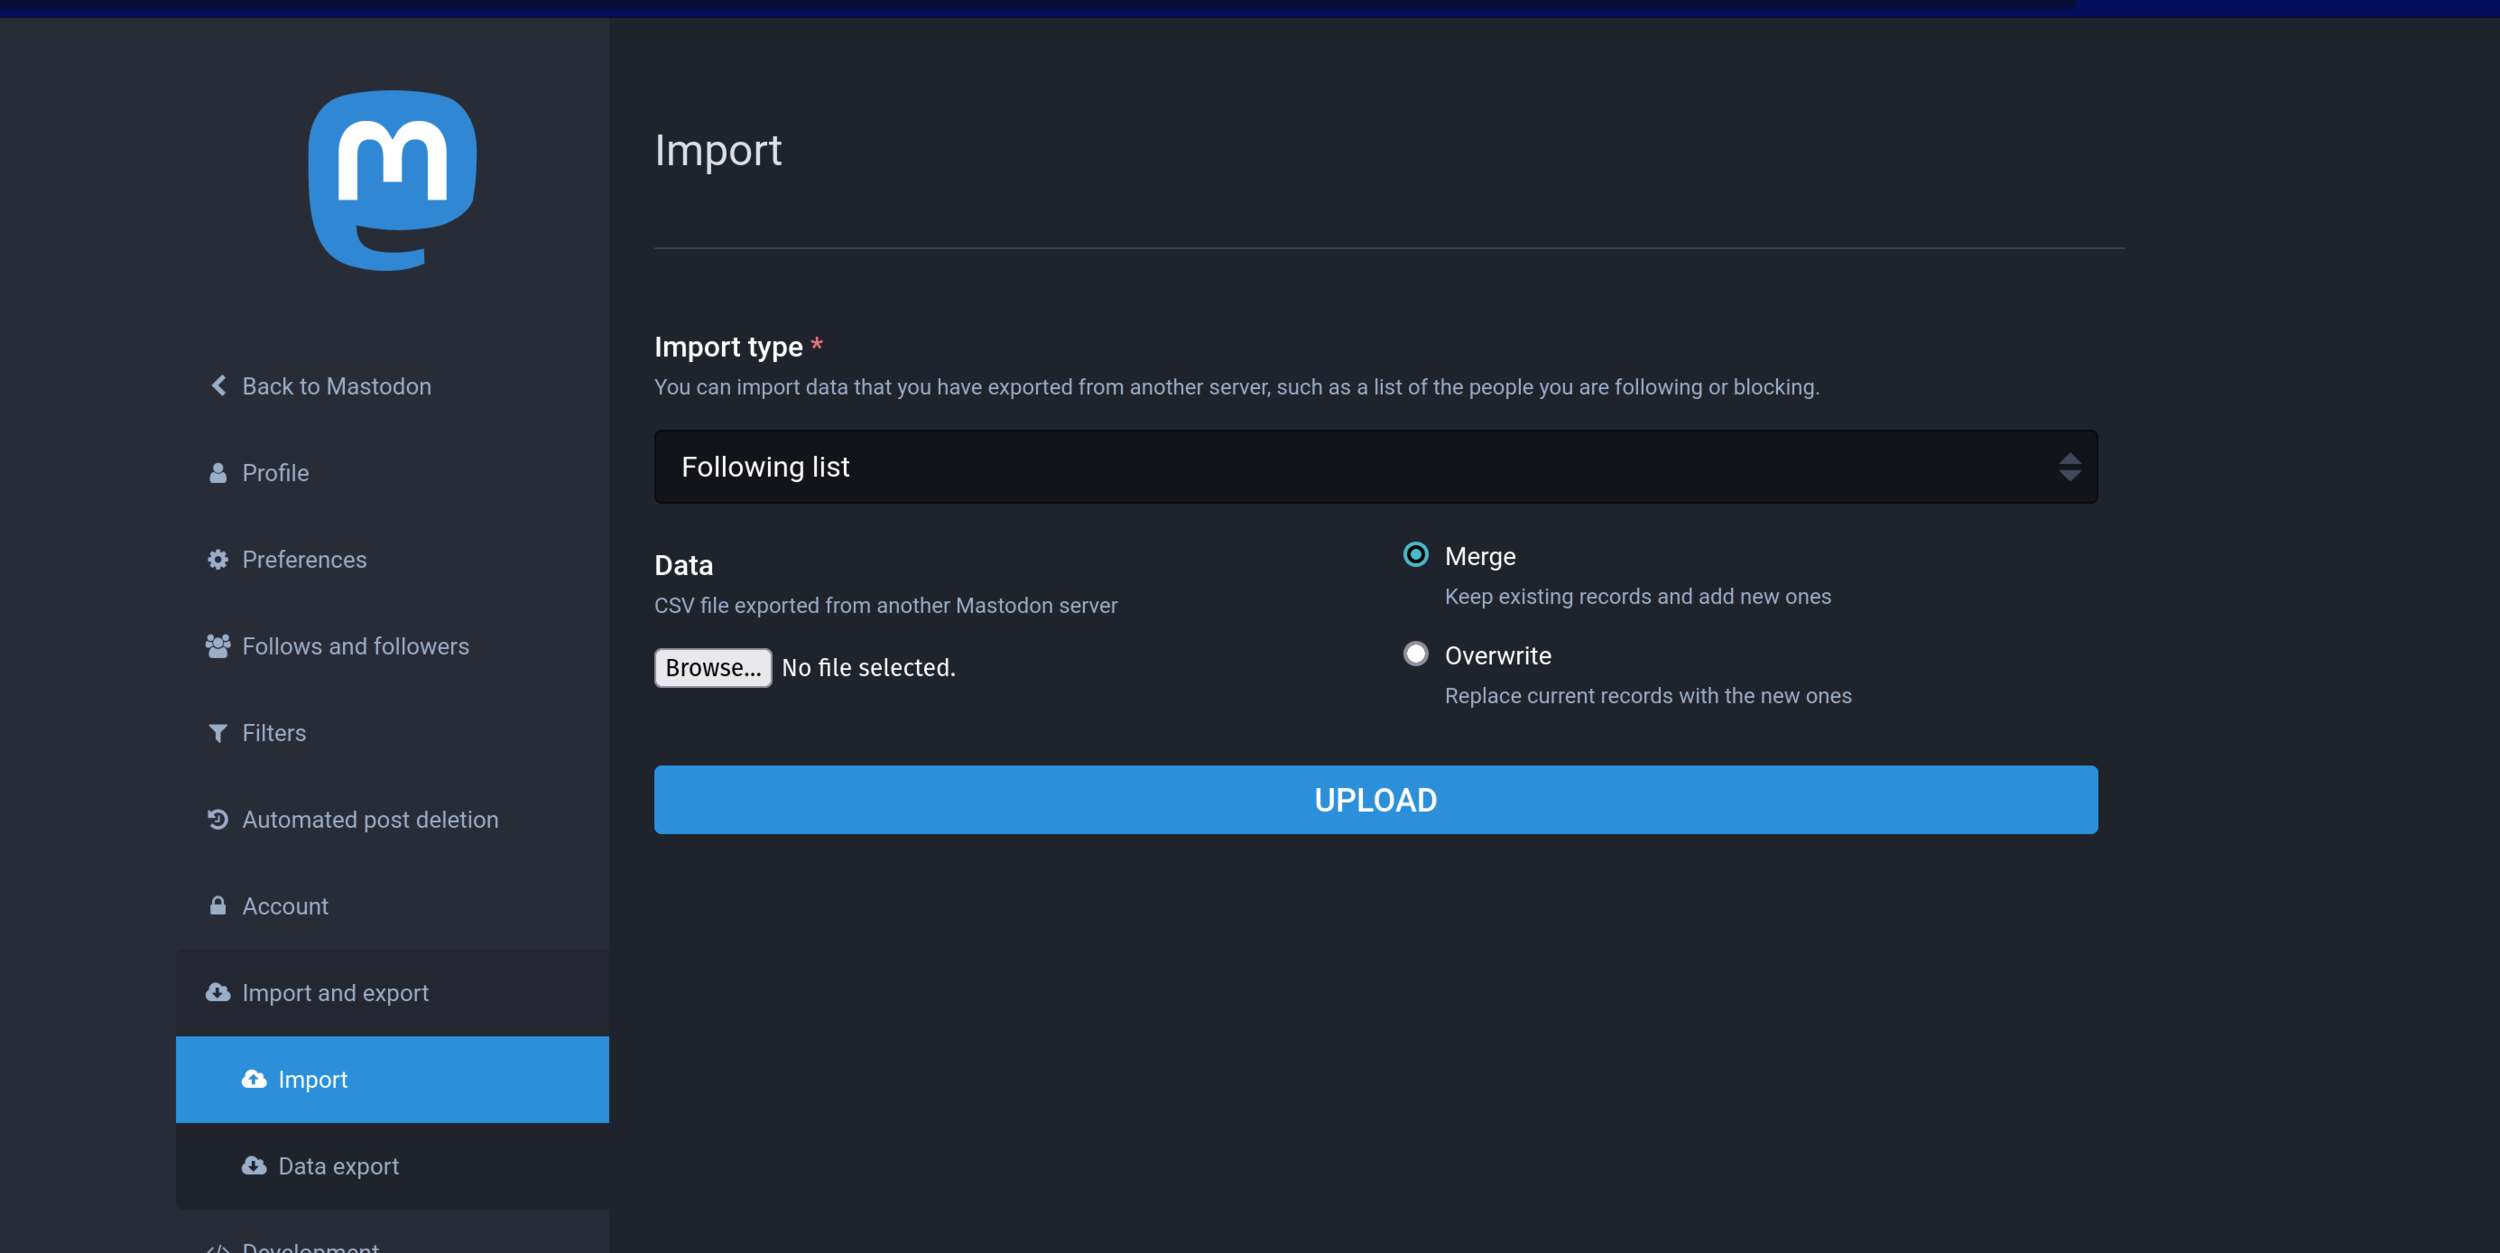Collapse the Import and export section
Screen dimensions: 2500x1253
(x=335, y=993)
